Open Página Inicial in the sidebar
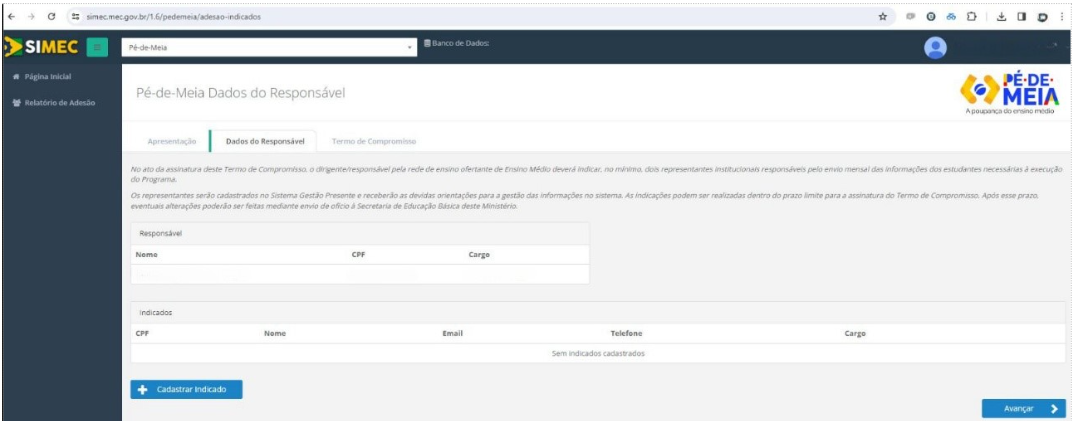1073x421 pixels. (42, 76)
